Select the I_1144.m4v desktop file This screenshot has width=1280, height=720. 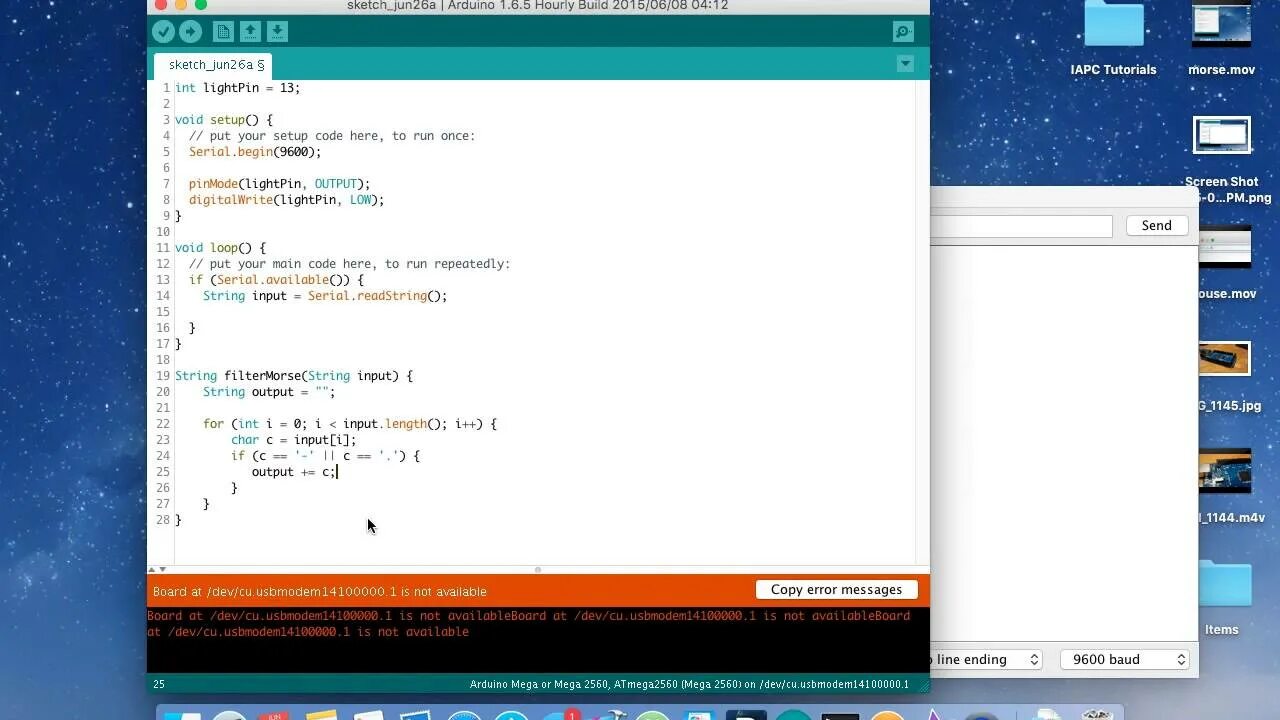1230,488
